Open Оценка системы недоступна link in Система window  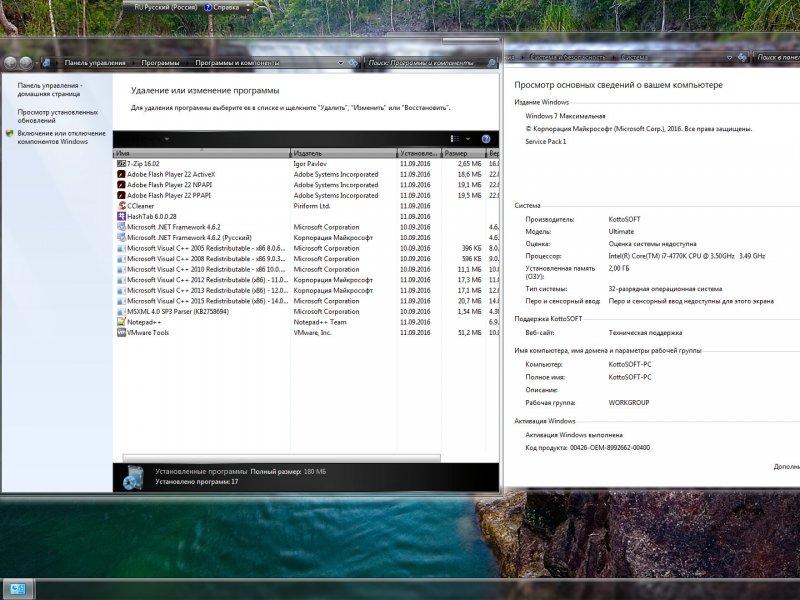[653, 244]
